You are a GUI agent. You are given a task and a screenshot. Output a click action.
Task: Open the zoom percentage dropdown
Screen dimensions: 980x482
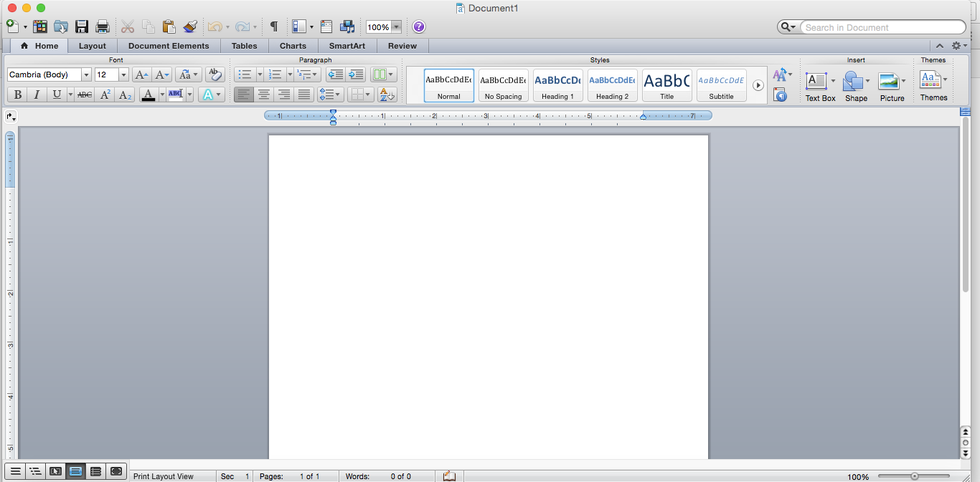click(x=396, y=27)
